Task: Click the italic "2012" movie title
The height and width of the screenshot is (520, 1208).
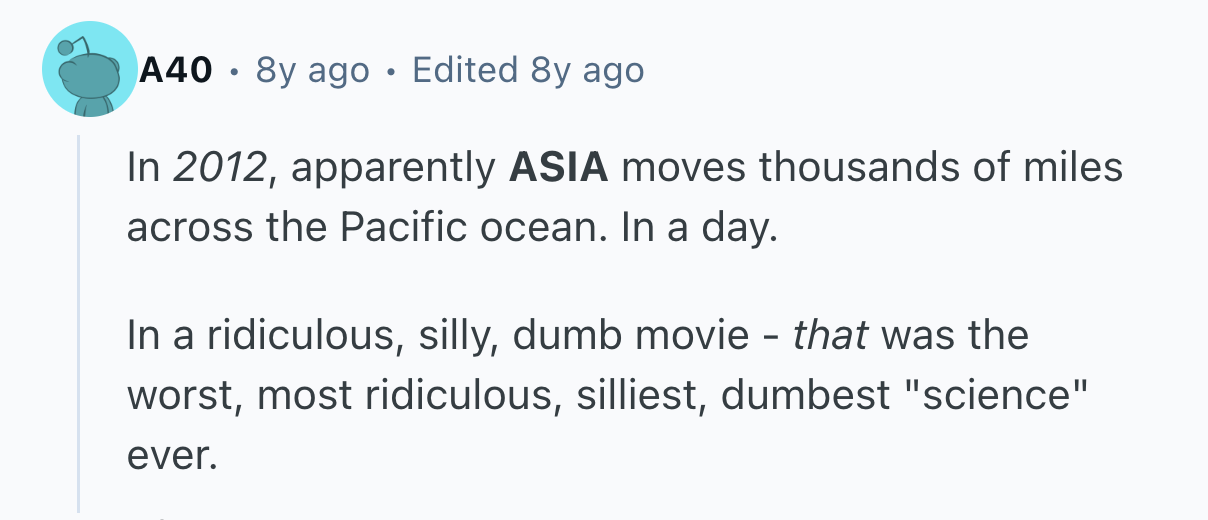Action: click(x=217, y=167)
